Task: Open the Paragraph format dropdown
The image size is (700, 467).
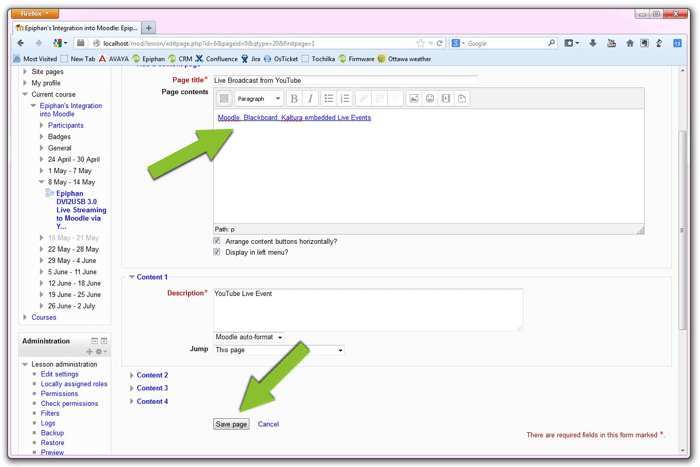Action: tap(259, 99)
